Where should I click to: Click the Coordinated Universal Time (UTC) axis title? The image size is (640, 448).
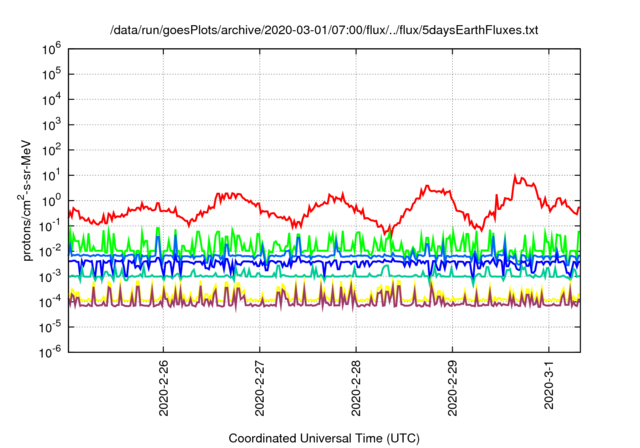[324, 439]
